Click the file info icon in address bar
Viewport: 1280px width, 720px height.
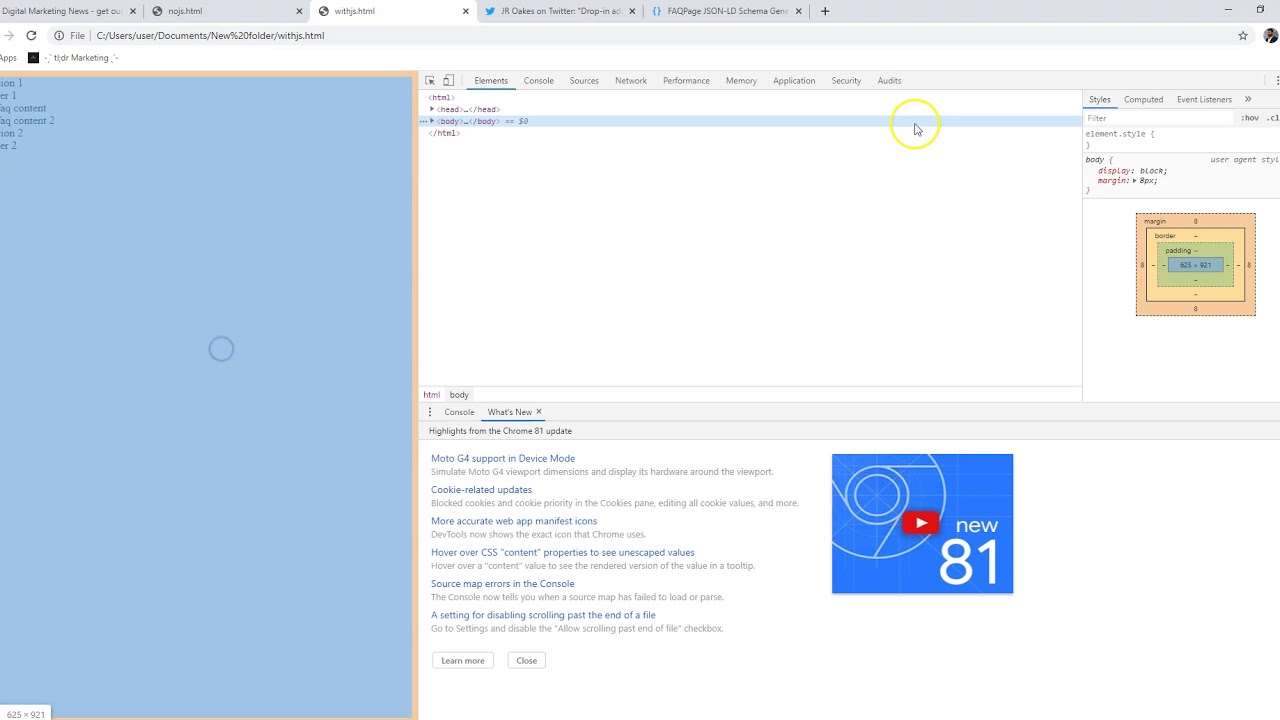point(59,36)
